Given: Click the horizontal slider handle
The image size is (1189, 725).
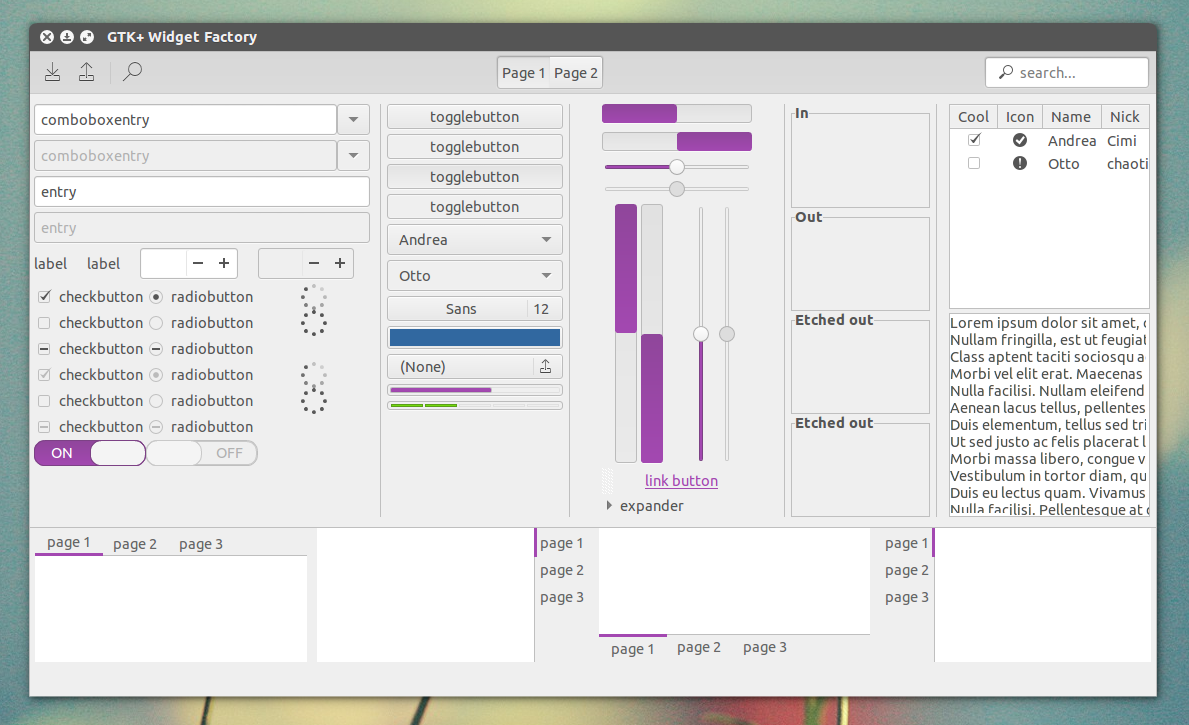Looking at the screenshot, I should pyautogui.click(x=678, y=168).
